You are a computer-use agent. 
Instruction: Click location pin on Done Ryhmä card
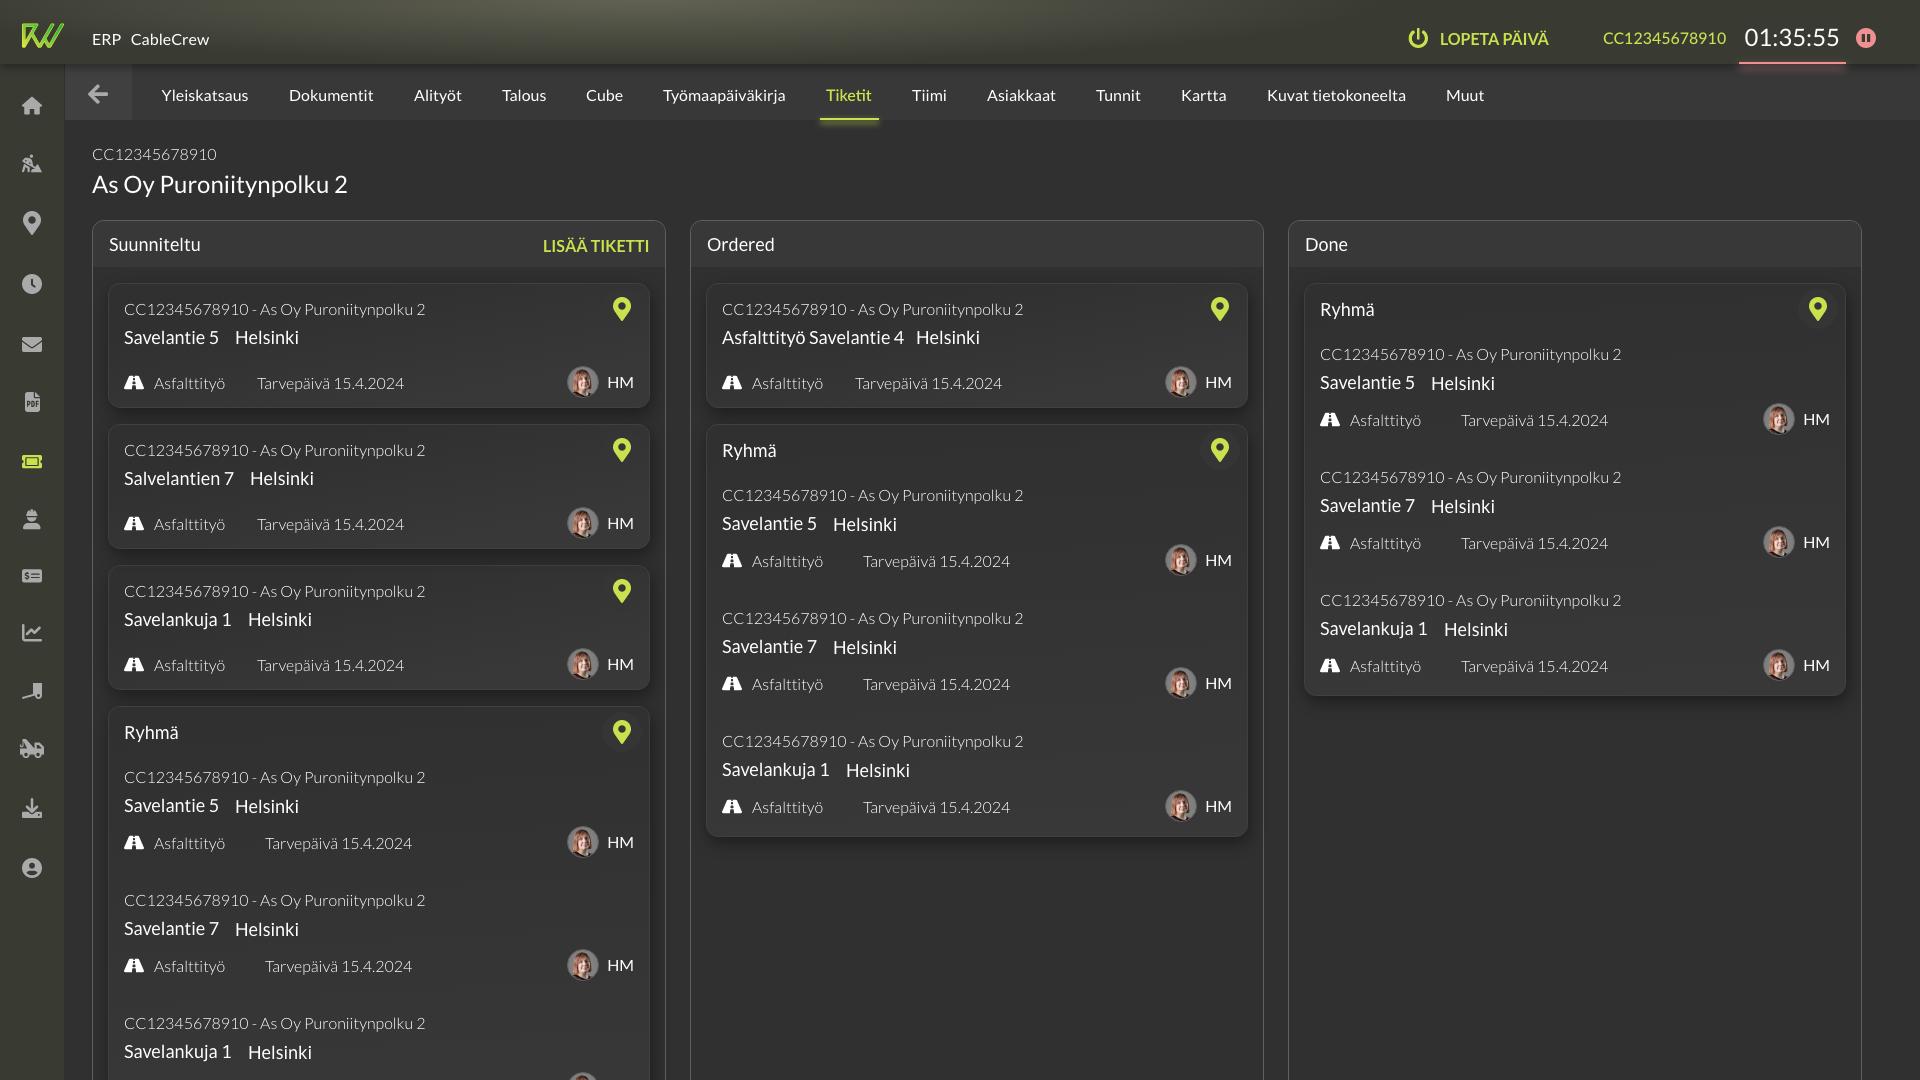pyautogui.click(x=1817, y=309)
